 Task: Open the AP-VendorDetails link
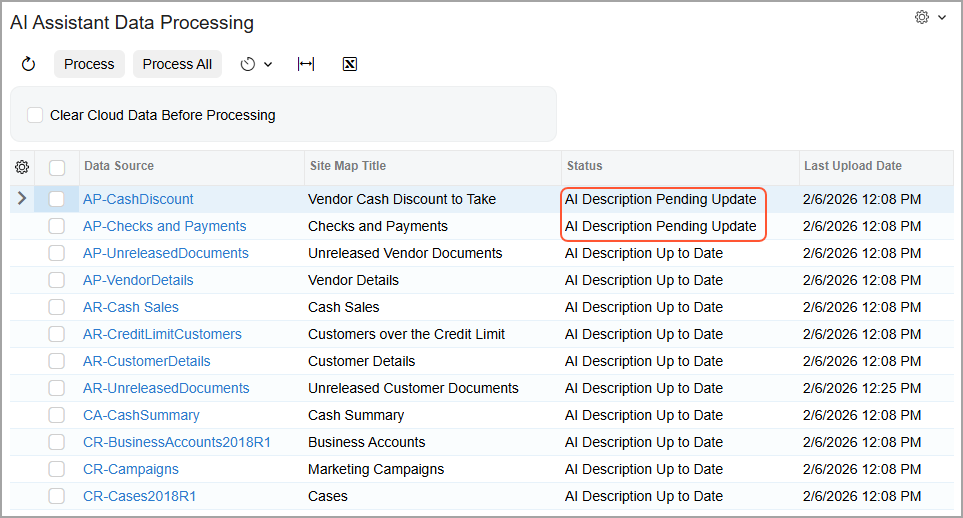pyautogui.click(x=138, y=280)
